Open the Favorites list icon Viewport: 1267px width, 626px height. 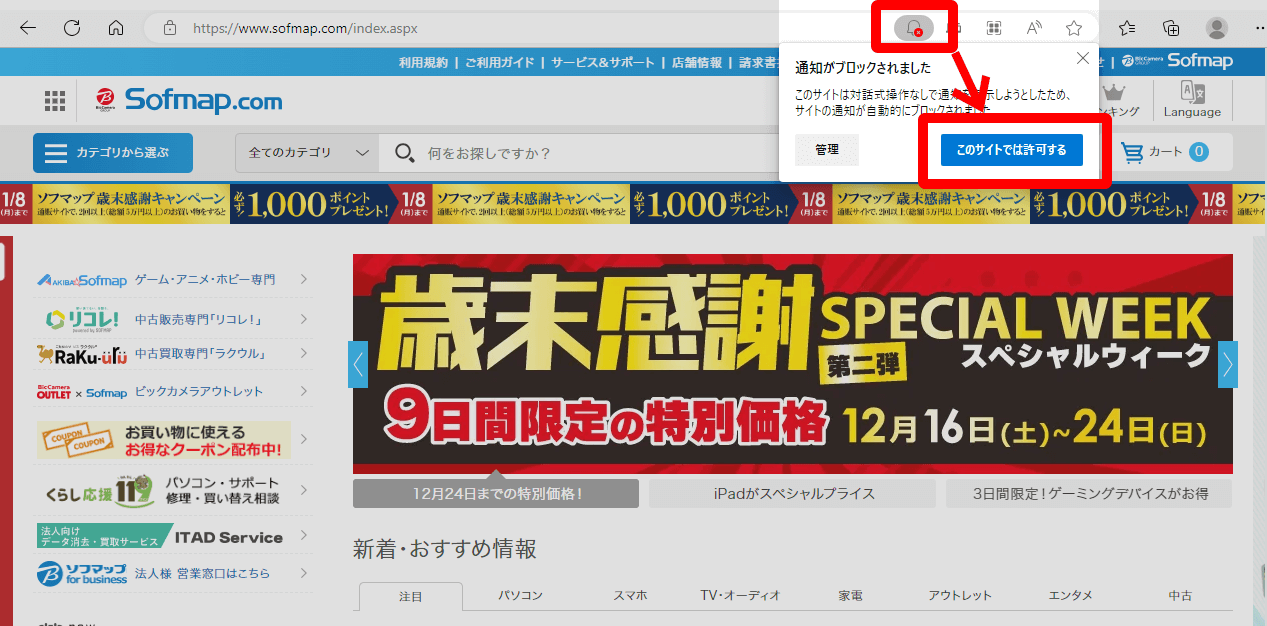tap(1127, 28)
